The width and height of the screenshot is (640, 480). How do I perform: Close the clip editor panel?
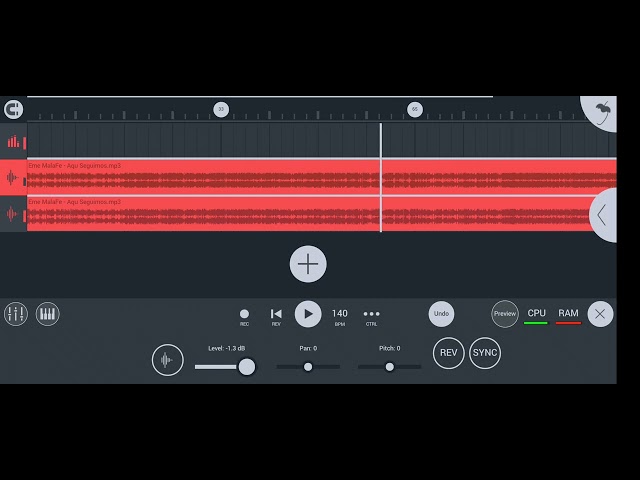pyautogui.click(x=600, y=314)
